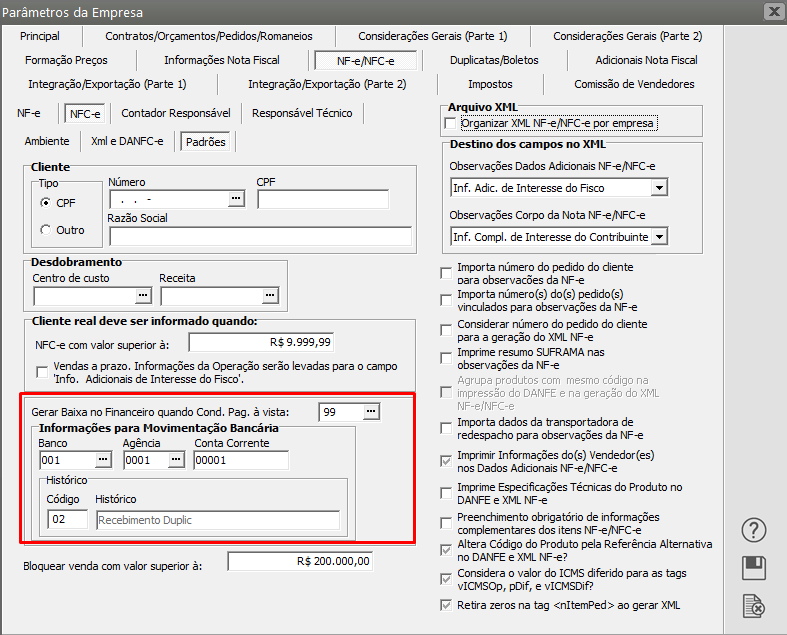
Task: Open Agência lookup ellipsis button
Action: (x=176, y=460)
